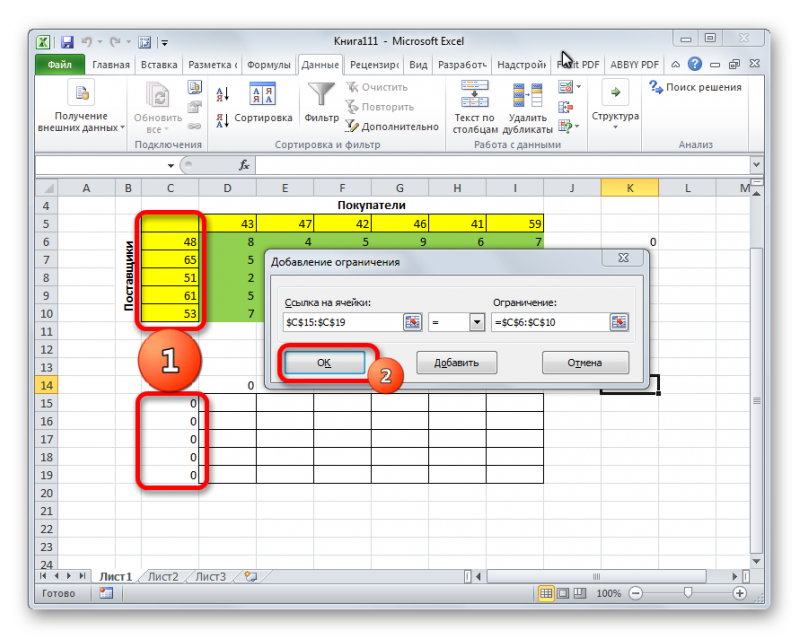
Task: Expand the Name Box dropdown arrow
Action: (x=170, y=165)
